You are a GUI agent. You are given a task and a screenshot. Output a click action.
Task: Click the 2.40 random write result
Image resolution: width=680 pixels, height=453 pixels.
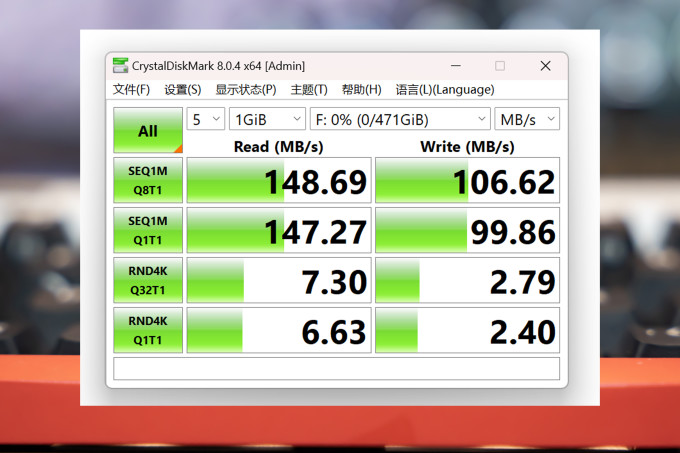[x=468, y=330]
